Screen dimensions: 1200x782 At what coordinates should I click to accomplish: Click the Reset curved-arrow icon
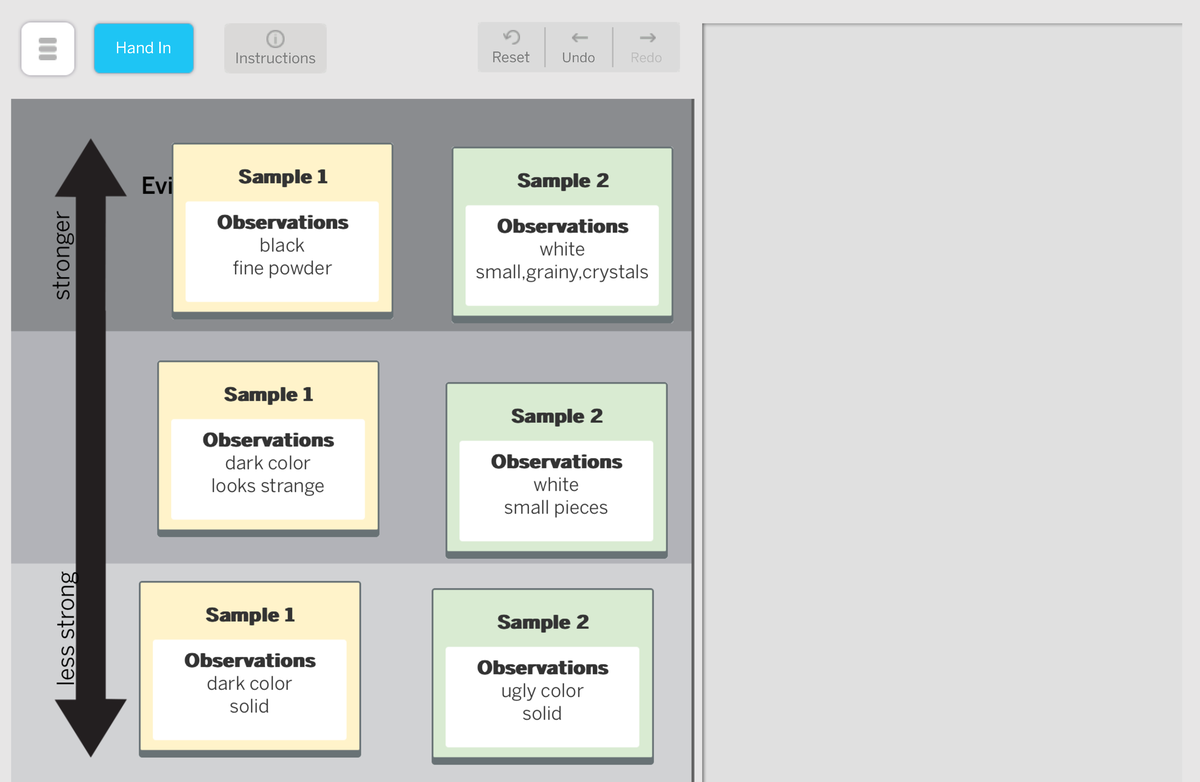tap(510, 38)
